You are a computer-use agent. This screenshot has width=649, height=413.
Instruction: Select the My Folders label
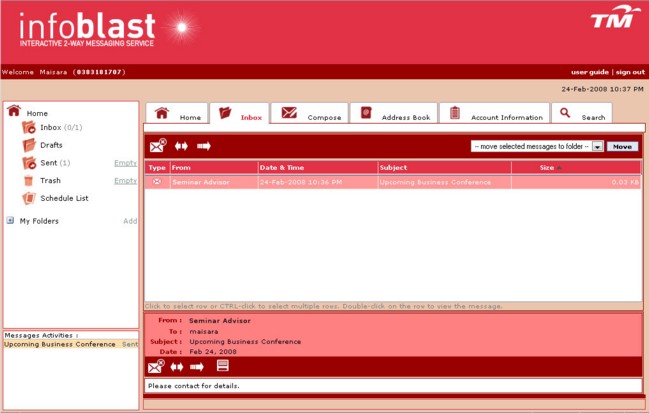click(39, 221)
